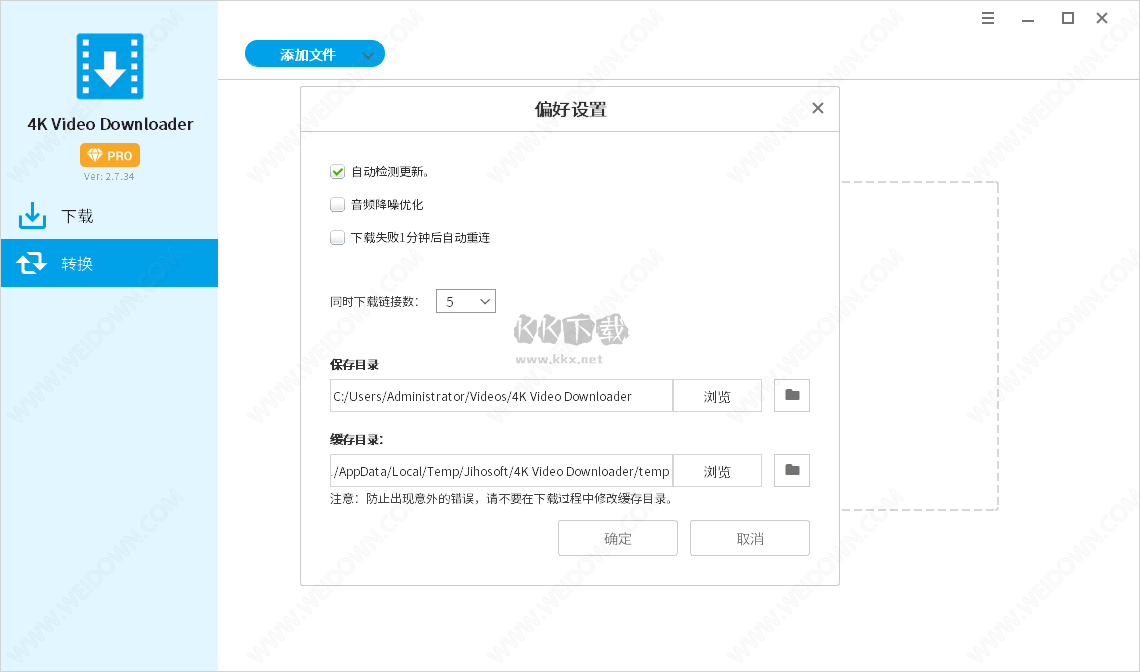The image size is (1140, 672).
Task: Open the hamburger menu at top right
Action: (988, 18)
